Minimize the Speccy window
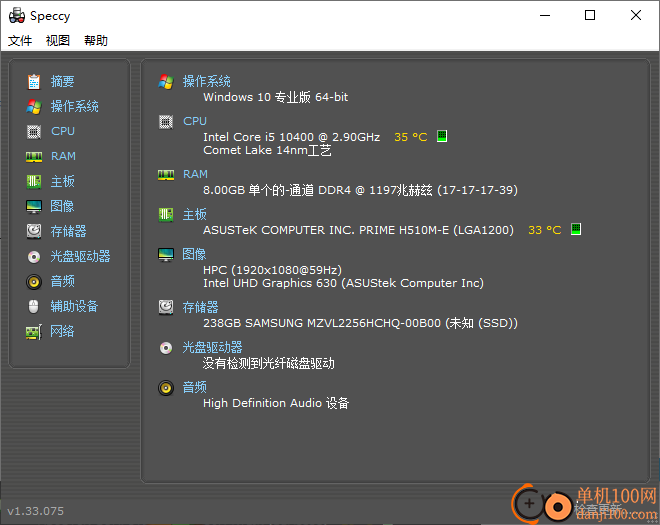This screenshot has width=660, height=525. click(545, 16)
